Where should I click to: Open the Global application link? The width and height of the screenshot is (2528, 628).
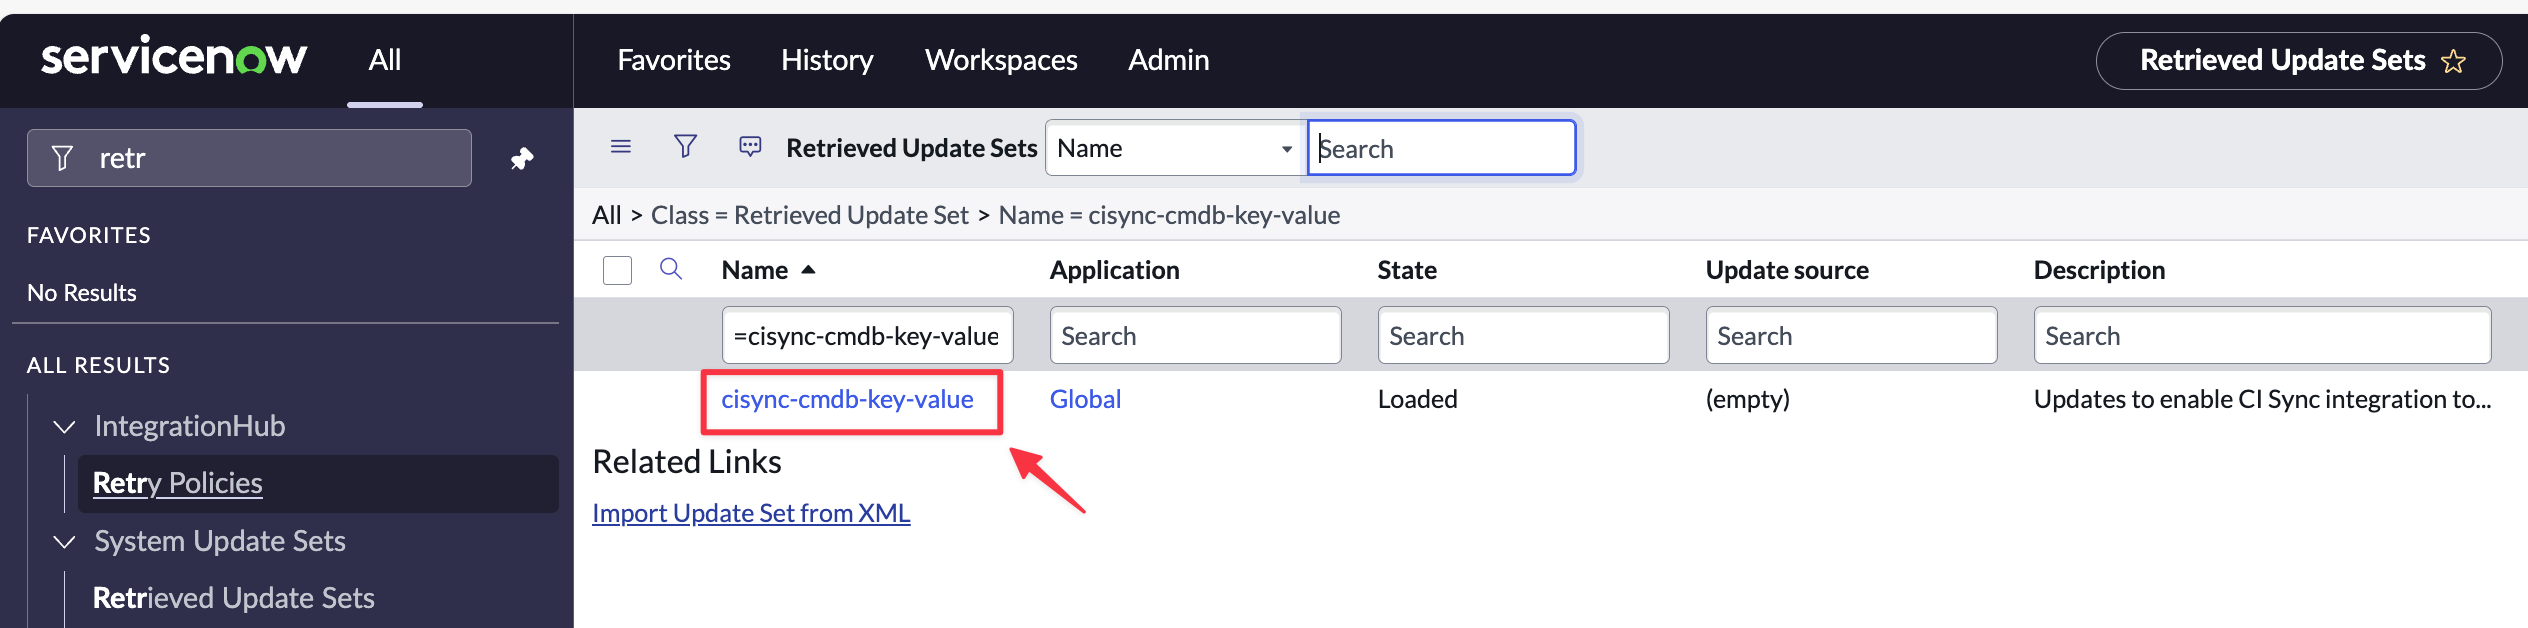(1085, 399)
